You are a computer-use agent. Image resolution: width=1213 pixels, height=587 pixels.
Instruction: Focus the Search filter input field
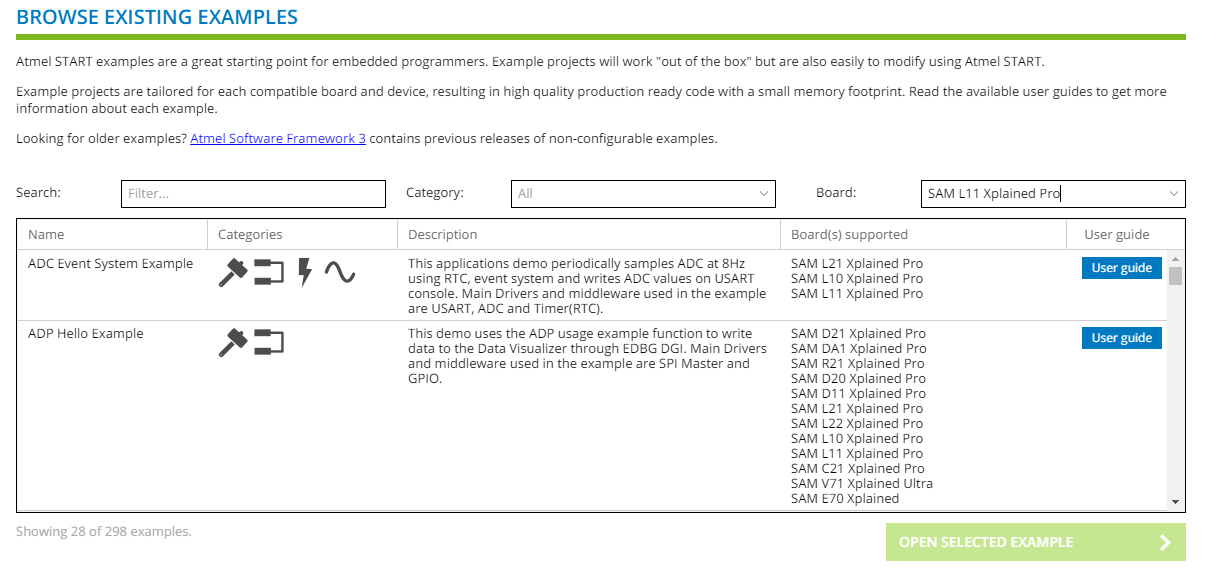tap(253, 194)
